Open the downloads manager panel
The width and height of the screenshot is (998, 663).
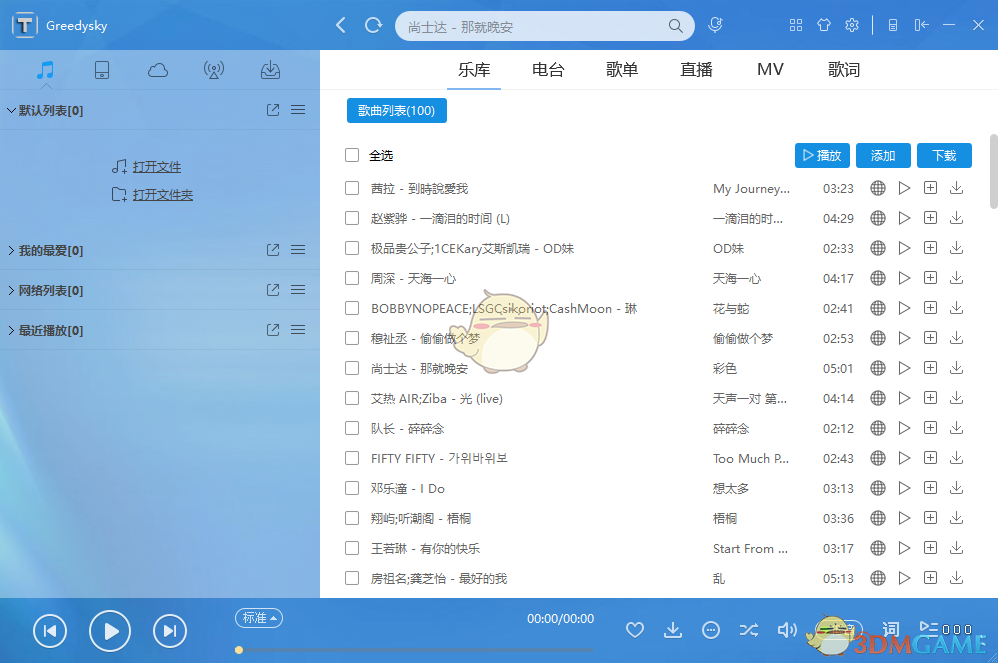pos(269,70)
